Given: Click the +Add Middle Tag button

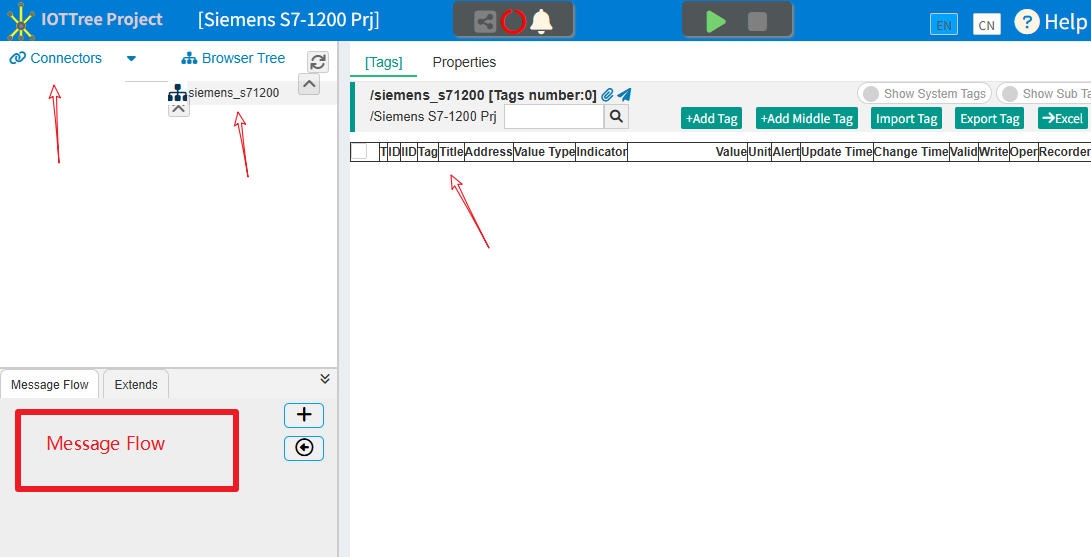Looking at the screenshot, I should 806,118.
